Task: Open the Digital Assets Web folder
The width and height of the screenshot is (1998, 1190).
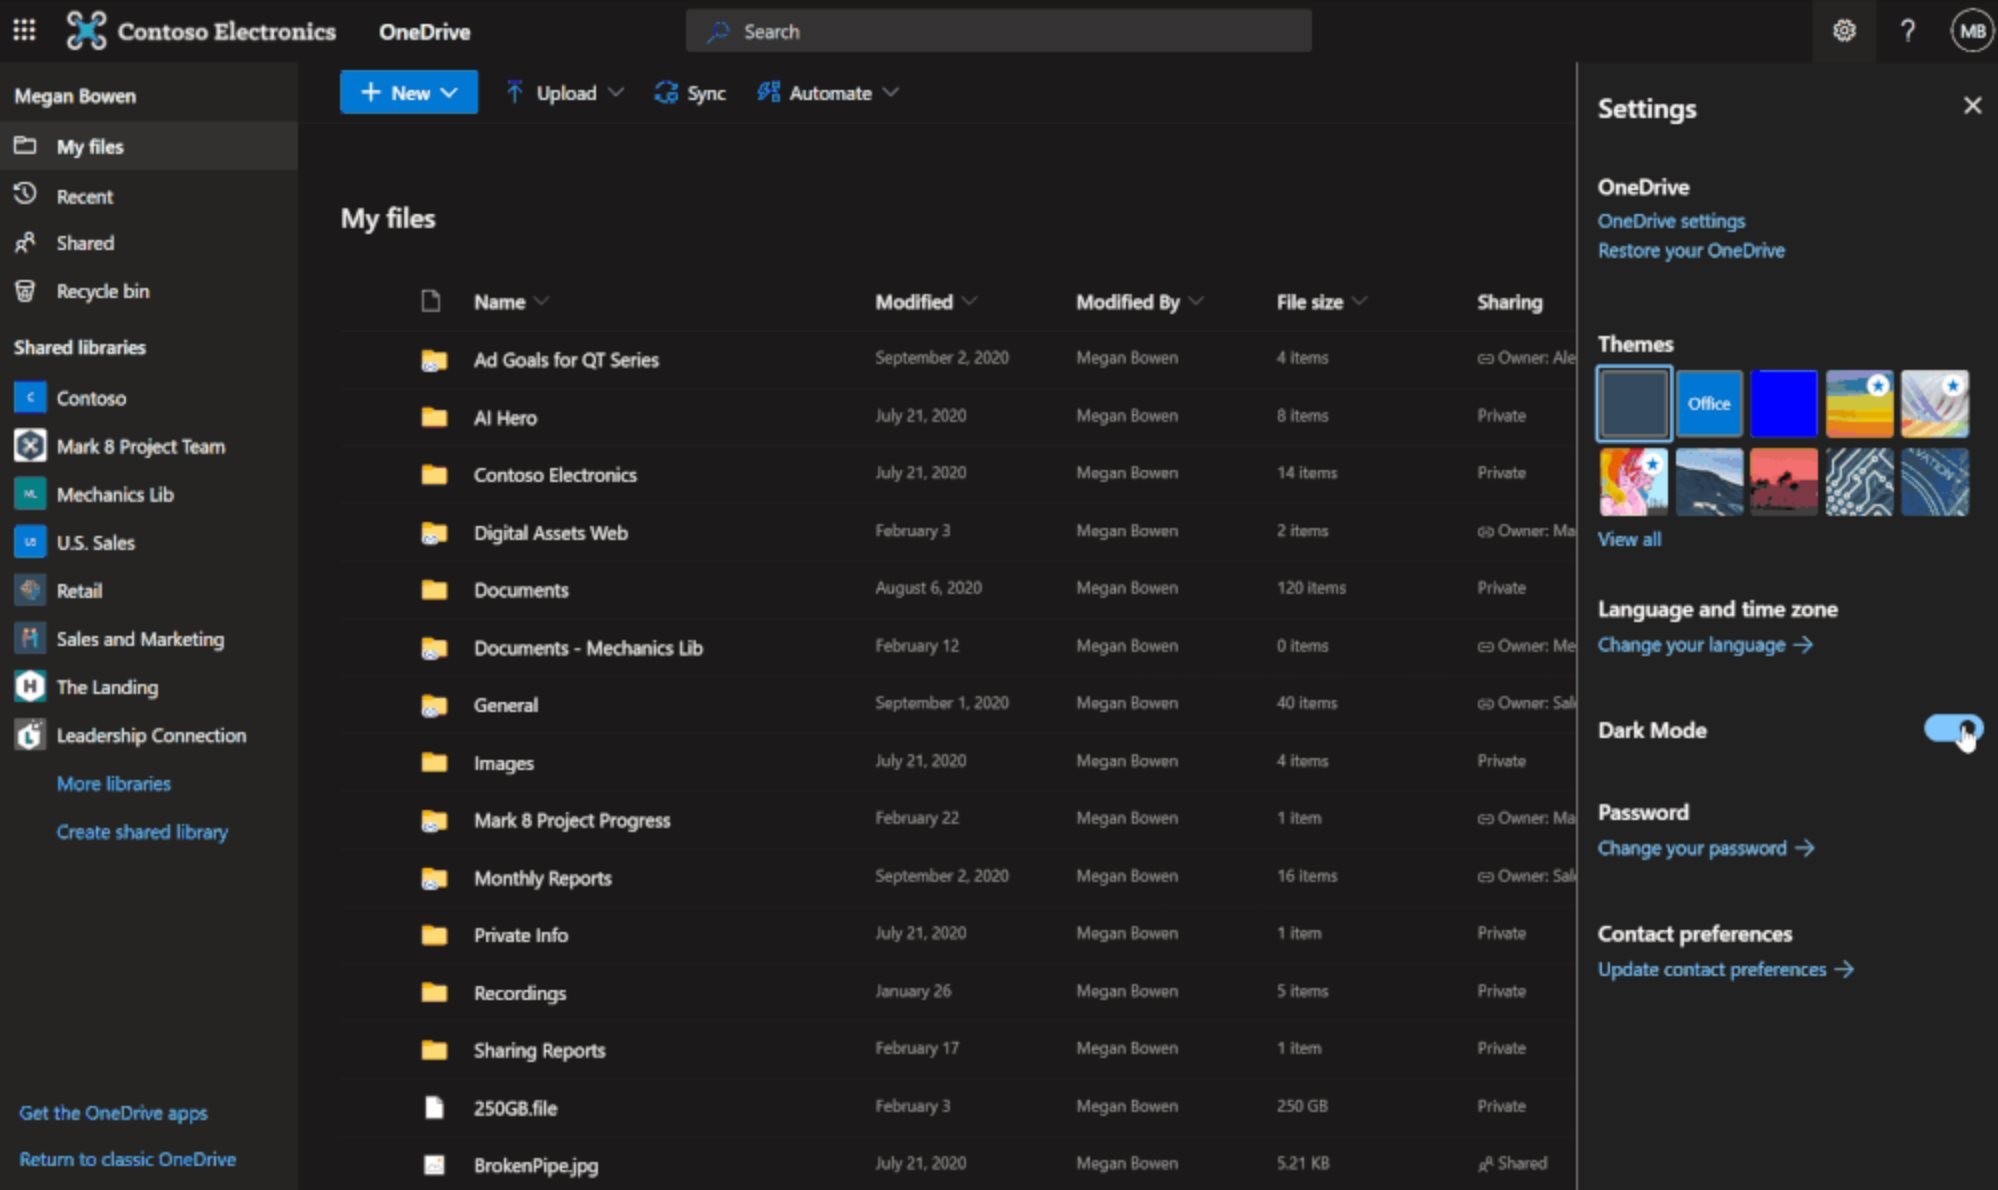Action: click(550, 533)
